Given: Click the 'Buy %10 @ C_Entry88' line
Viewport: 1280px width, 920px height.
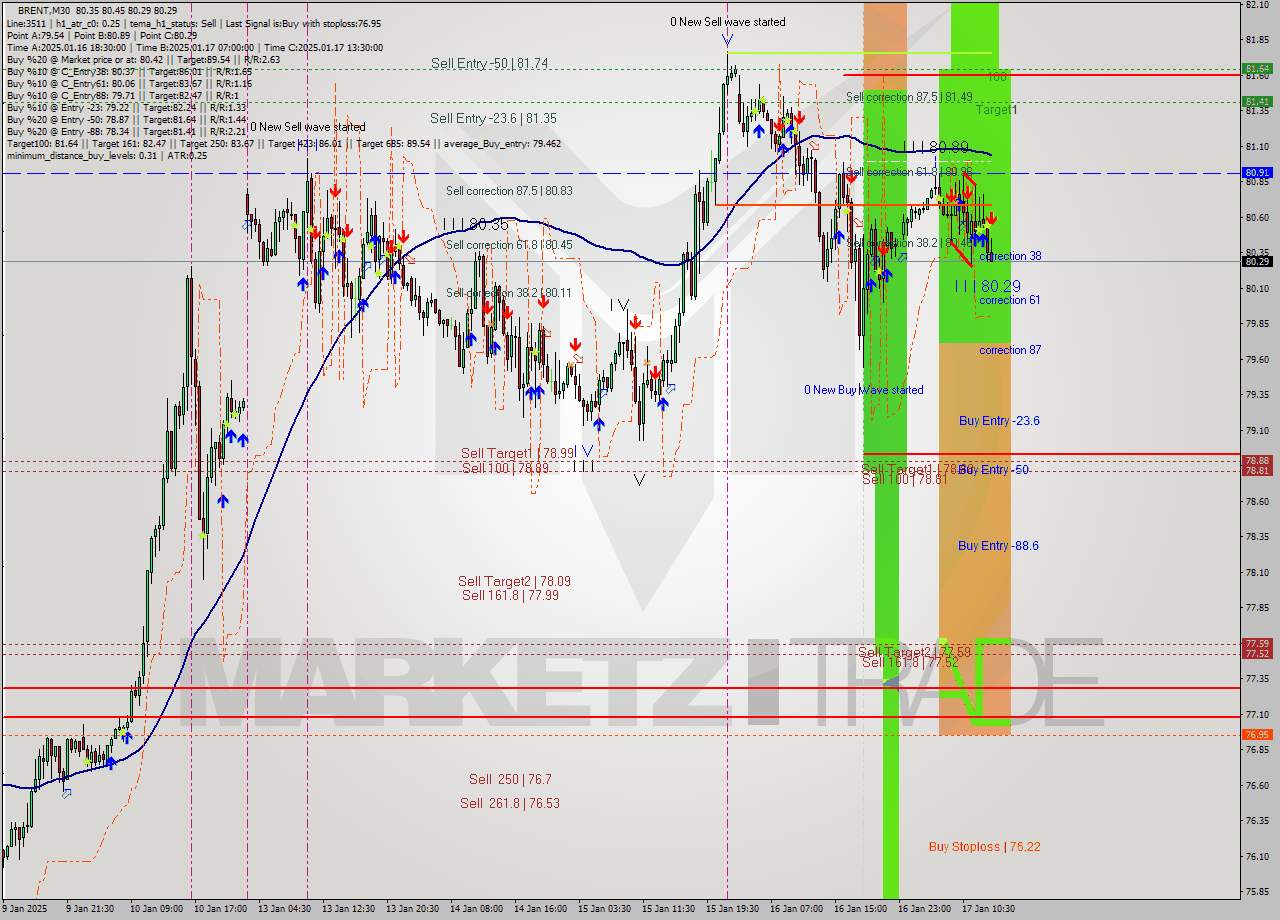Looking at the screenshot, I should point(123,95).
